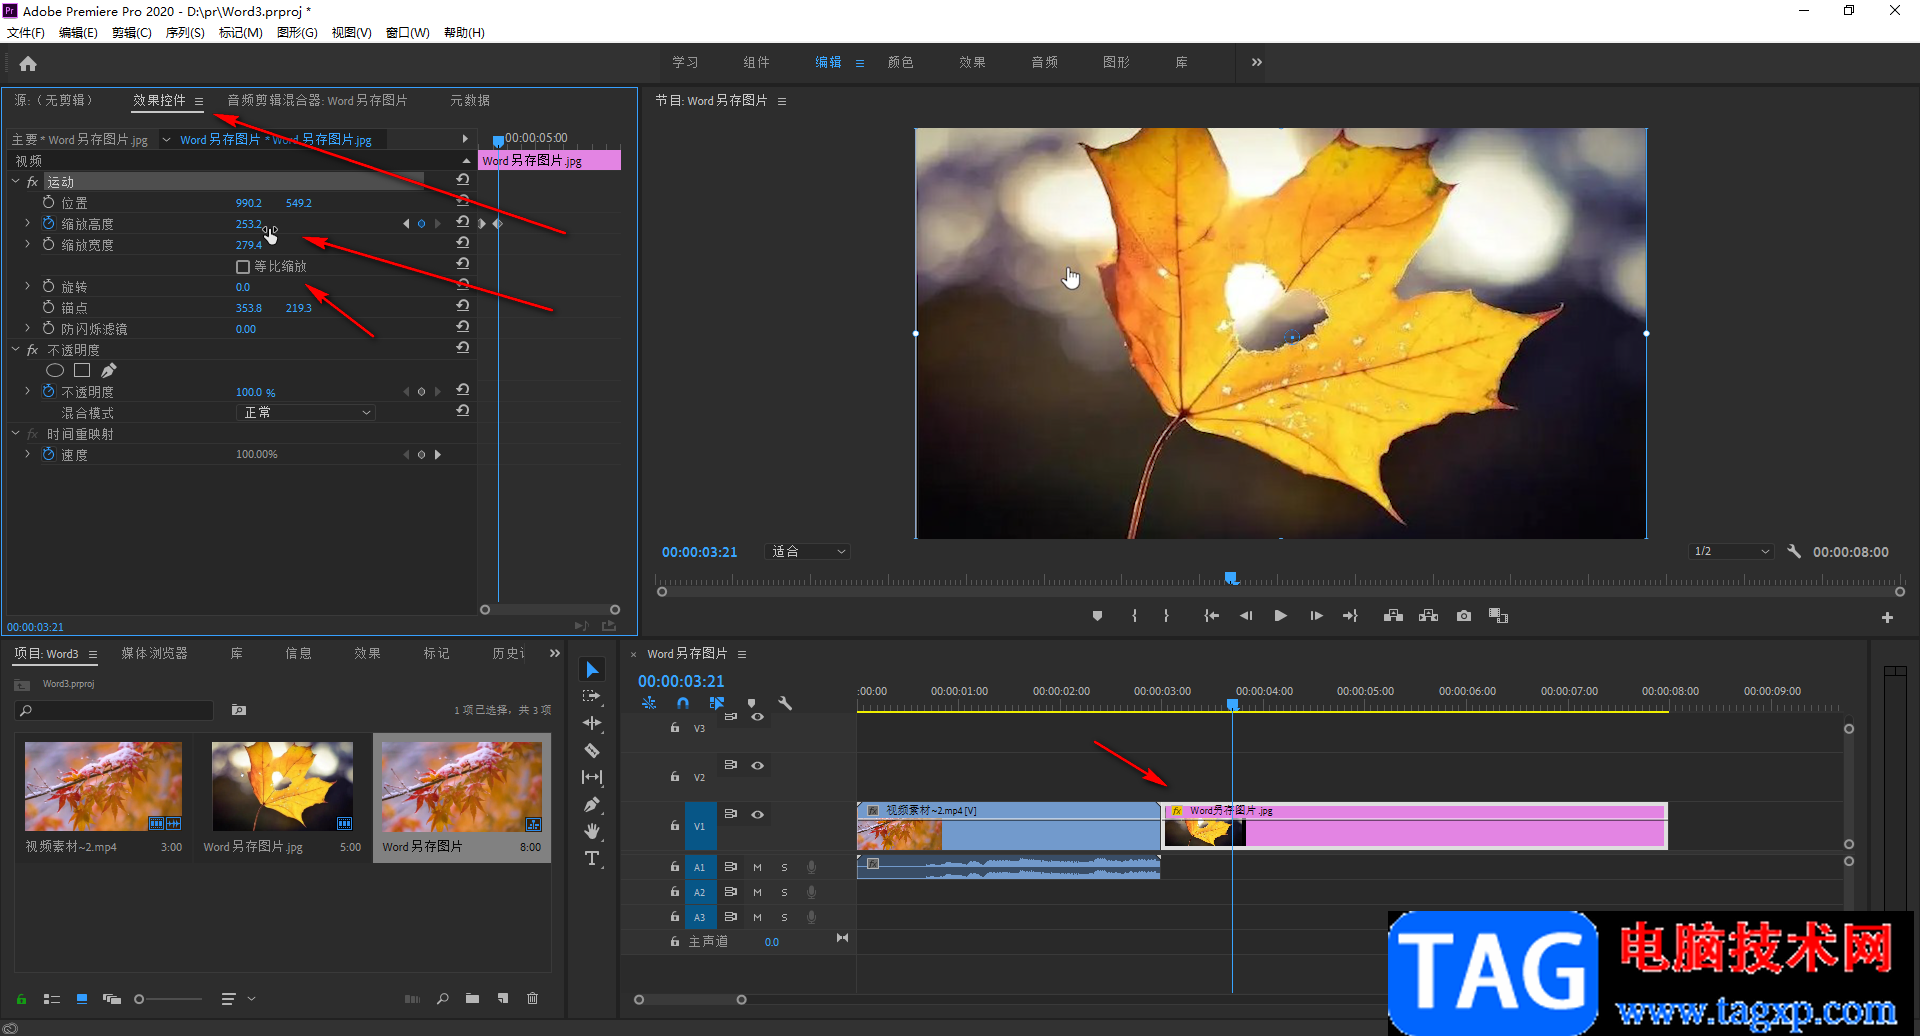
Task: Select the Hand tool
Action: [x=592, y=831]
